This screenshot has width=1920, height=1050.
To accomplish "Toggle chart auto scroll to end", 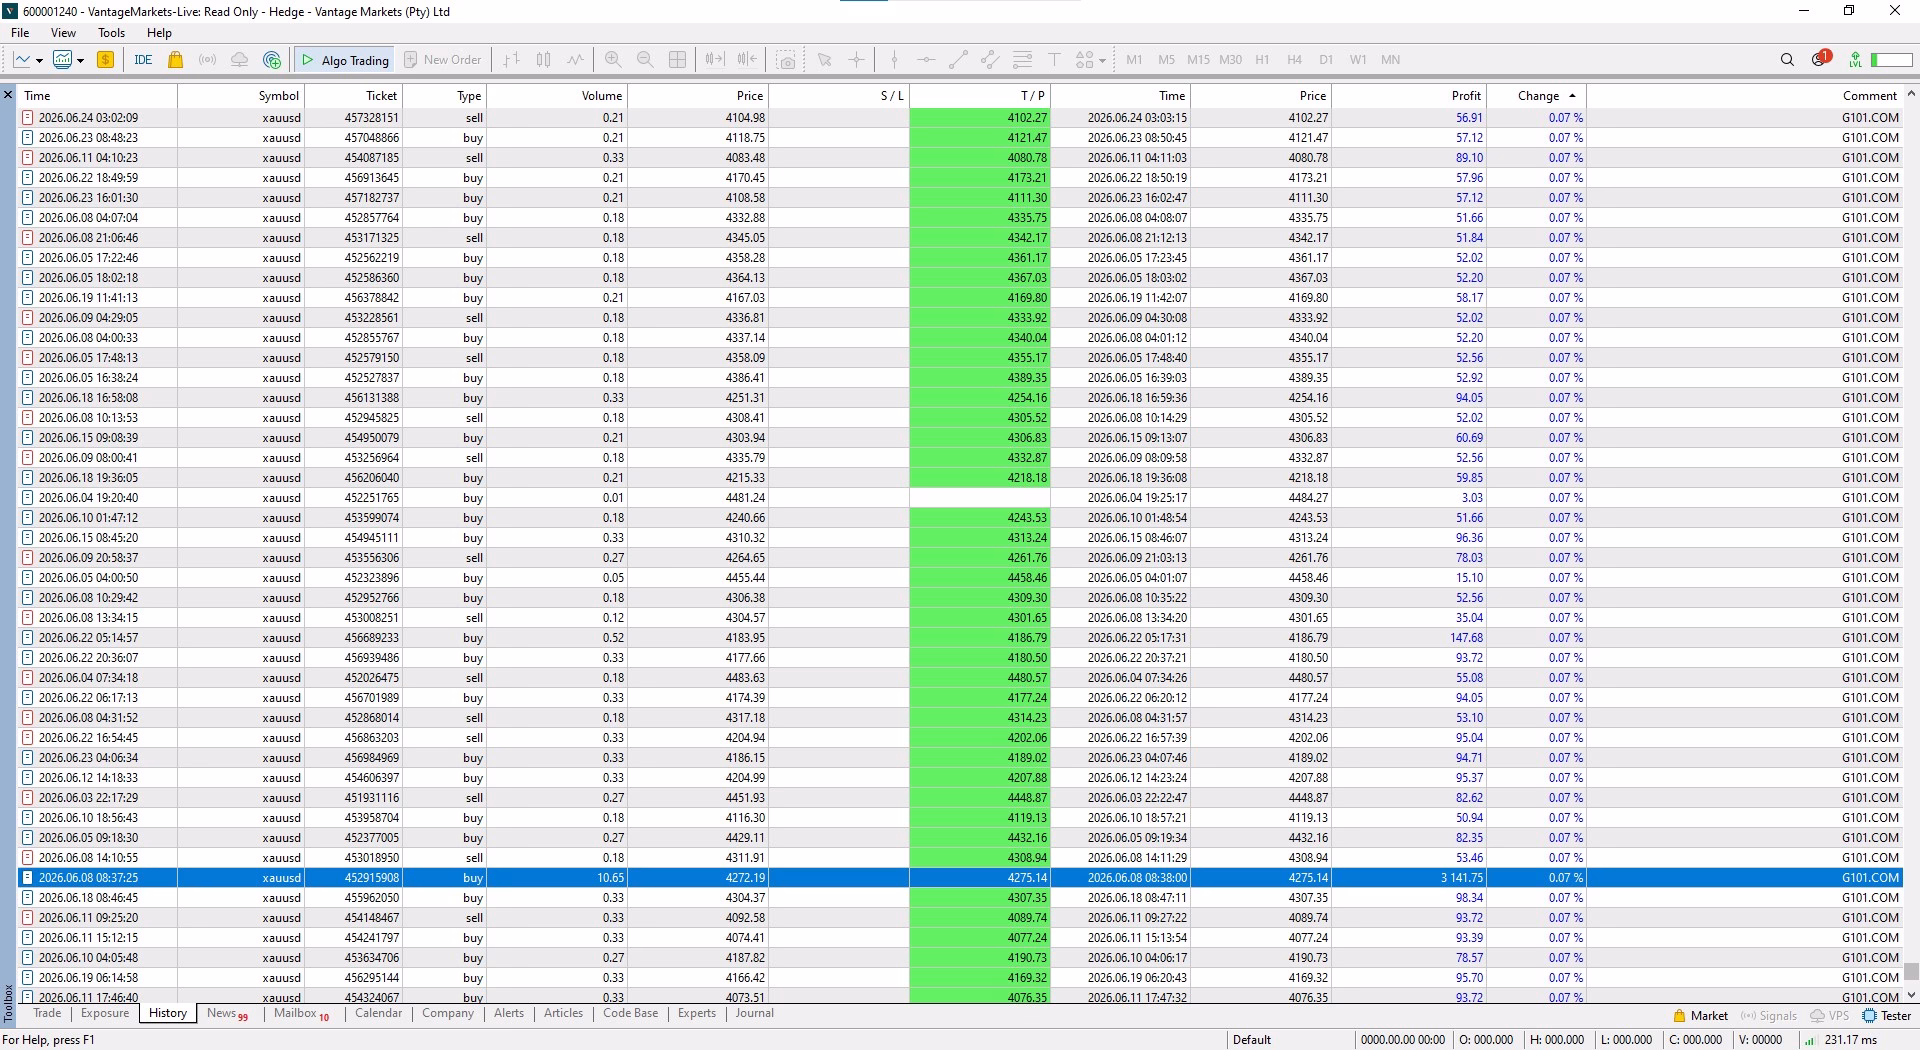I will 747,60.
